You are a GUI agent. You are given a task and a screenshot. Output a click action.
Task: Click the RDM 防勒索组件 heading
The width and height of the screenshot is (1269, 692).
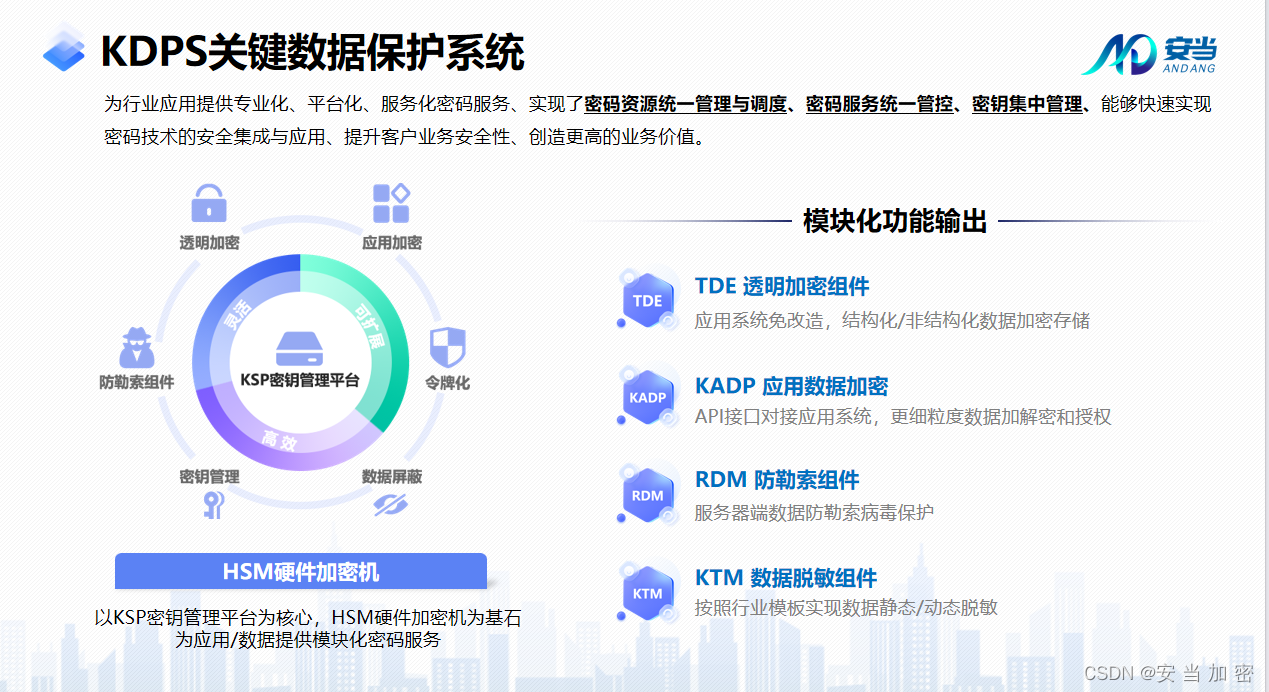tap(777, 480)
